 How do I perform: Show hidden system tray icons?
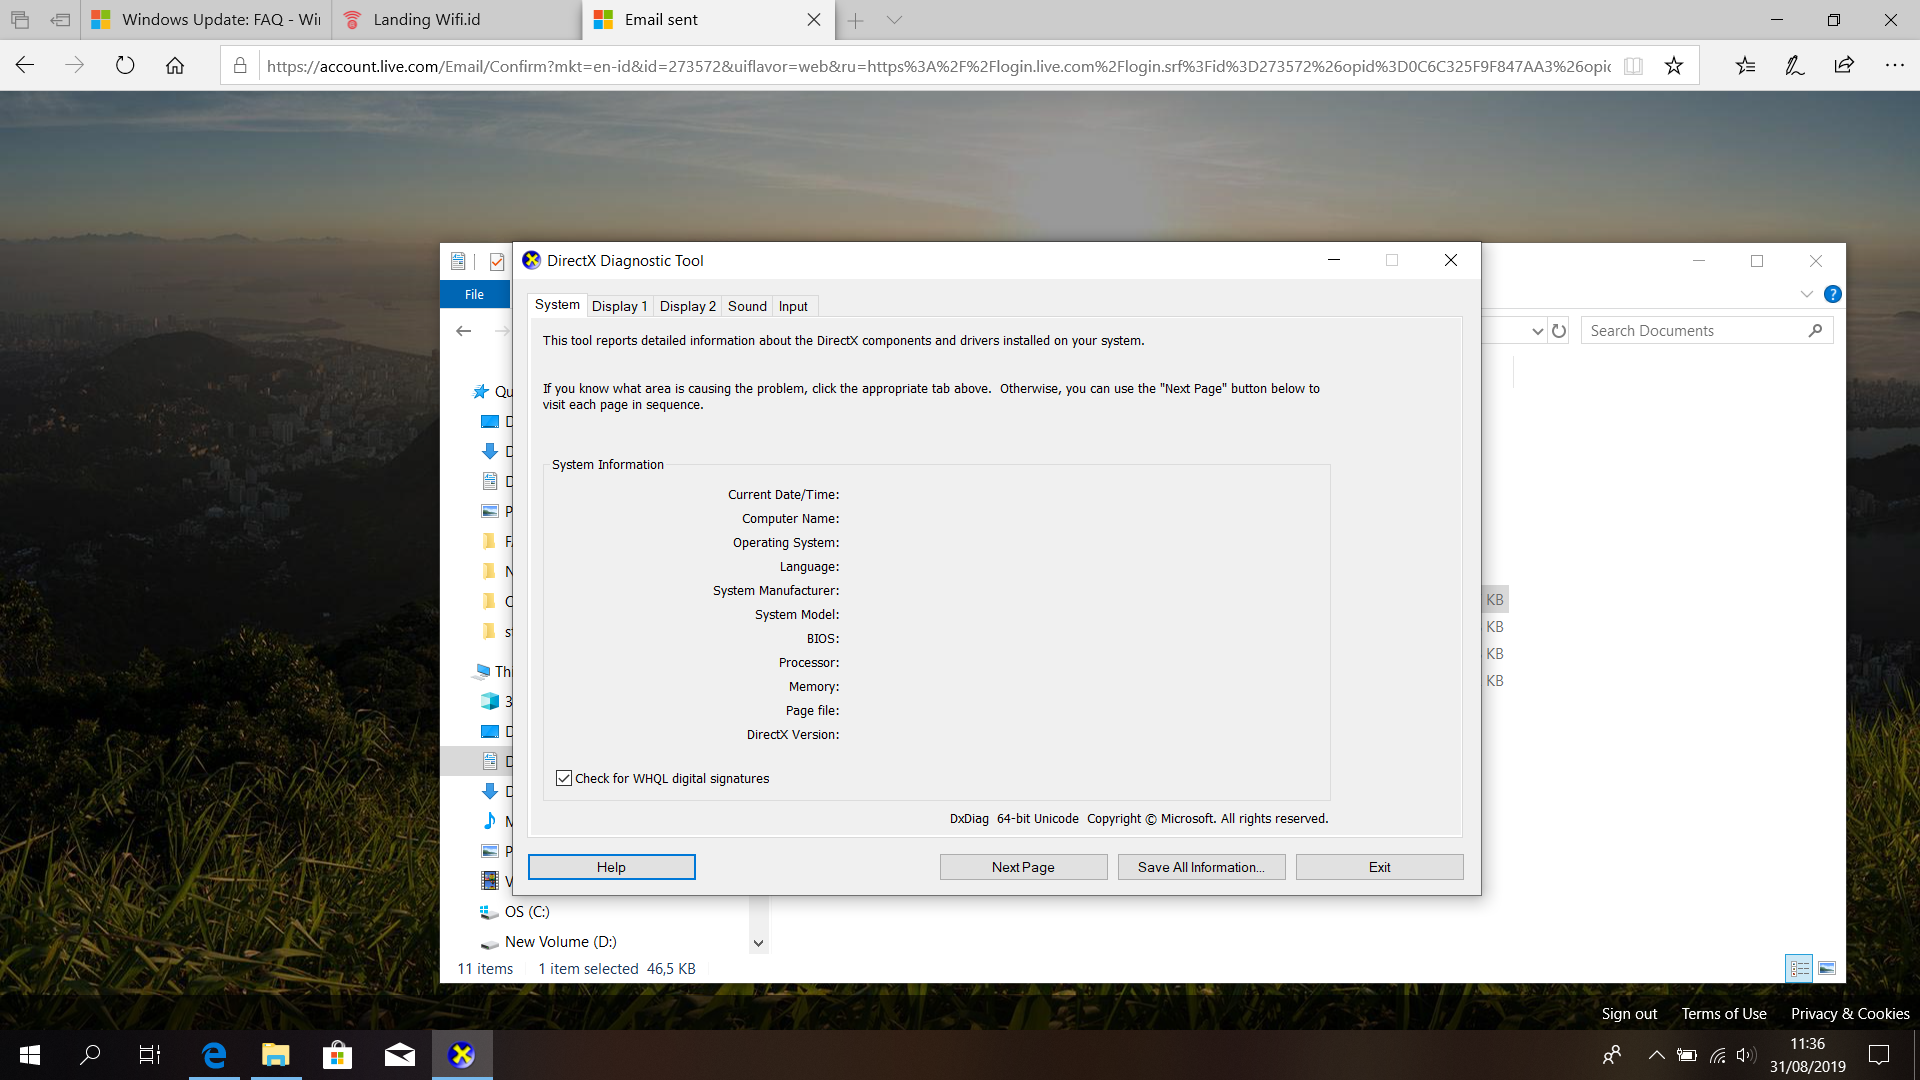click(1656, 1055)
